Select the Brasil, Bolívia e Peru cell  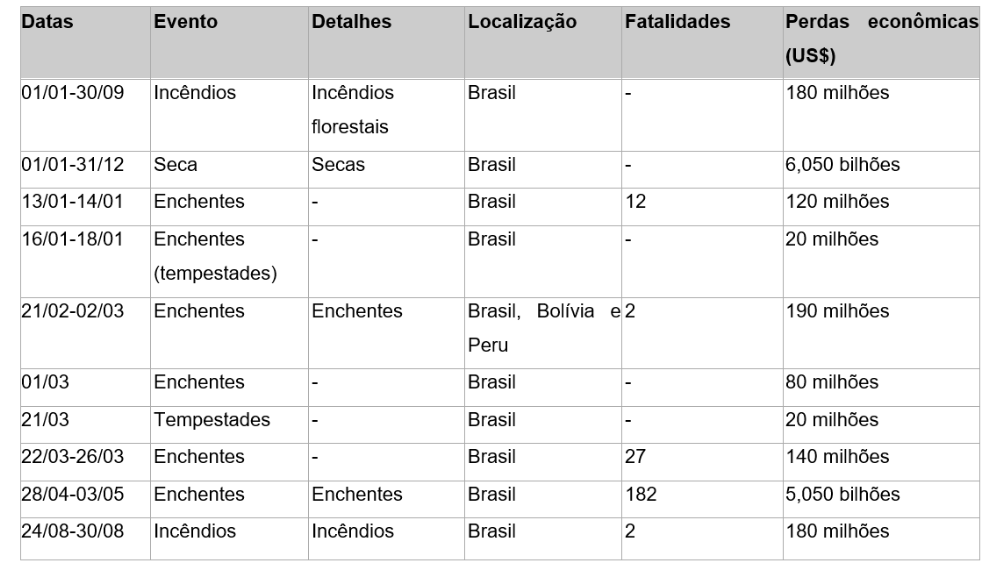(x=543, y=333)
